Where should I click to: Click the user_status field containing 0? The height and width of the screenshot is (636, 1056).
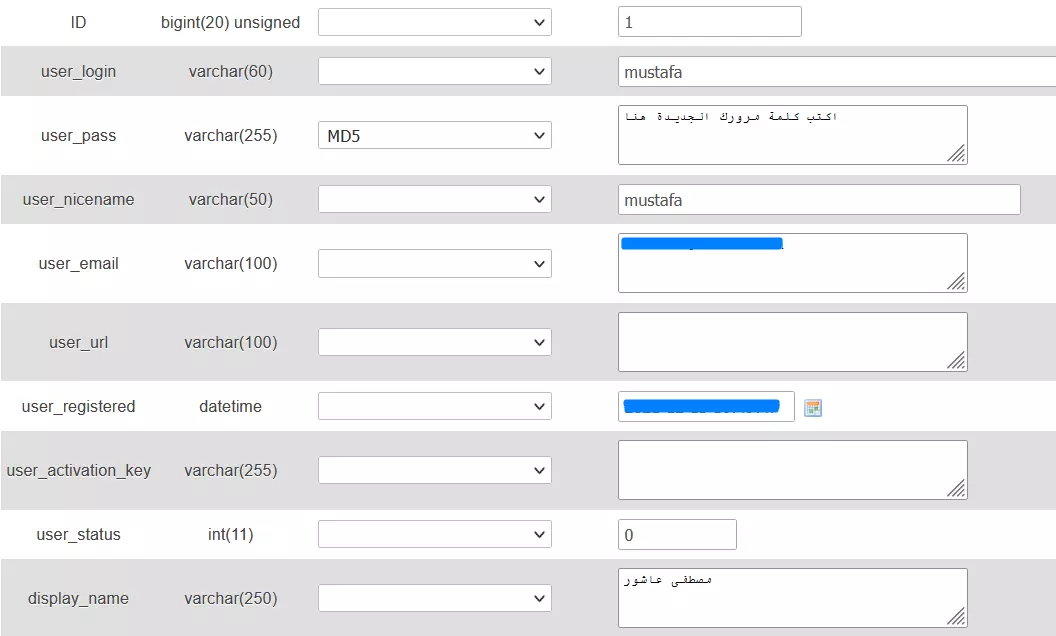pyautogui.click(x=677, y=534)
